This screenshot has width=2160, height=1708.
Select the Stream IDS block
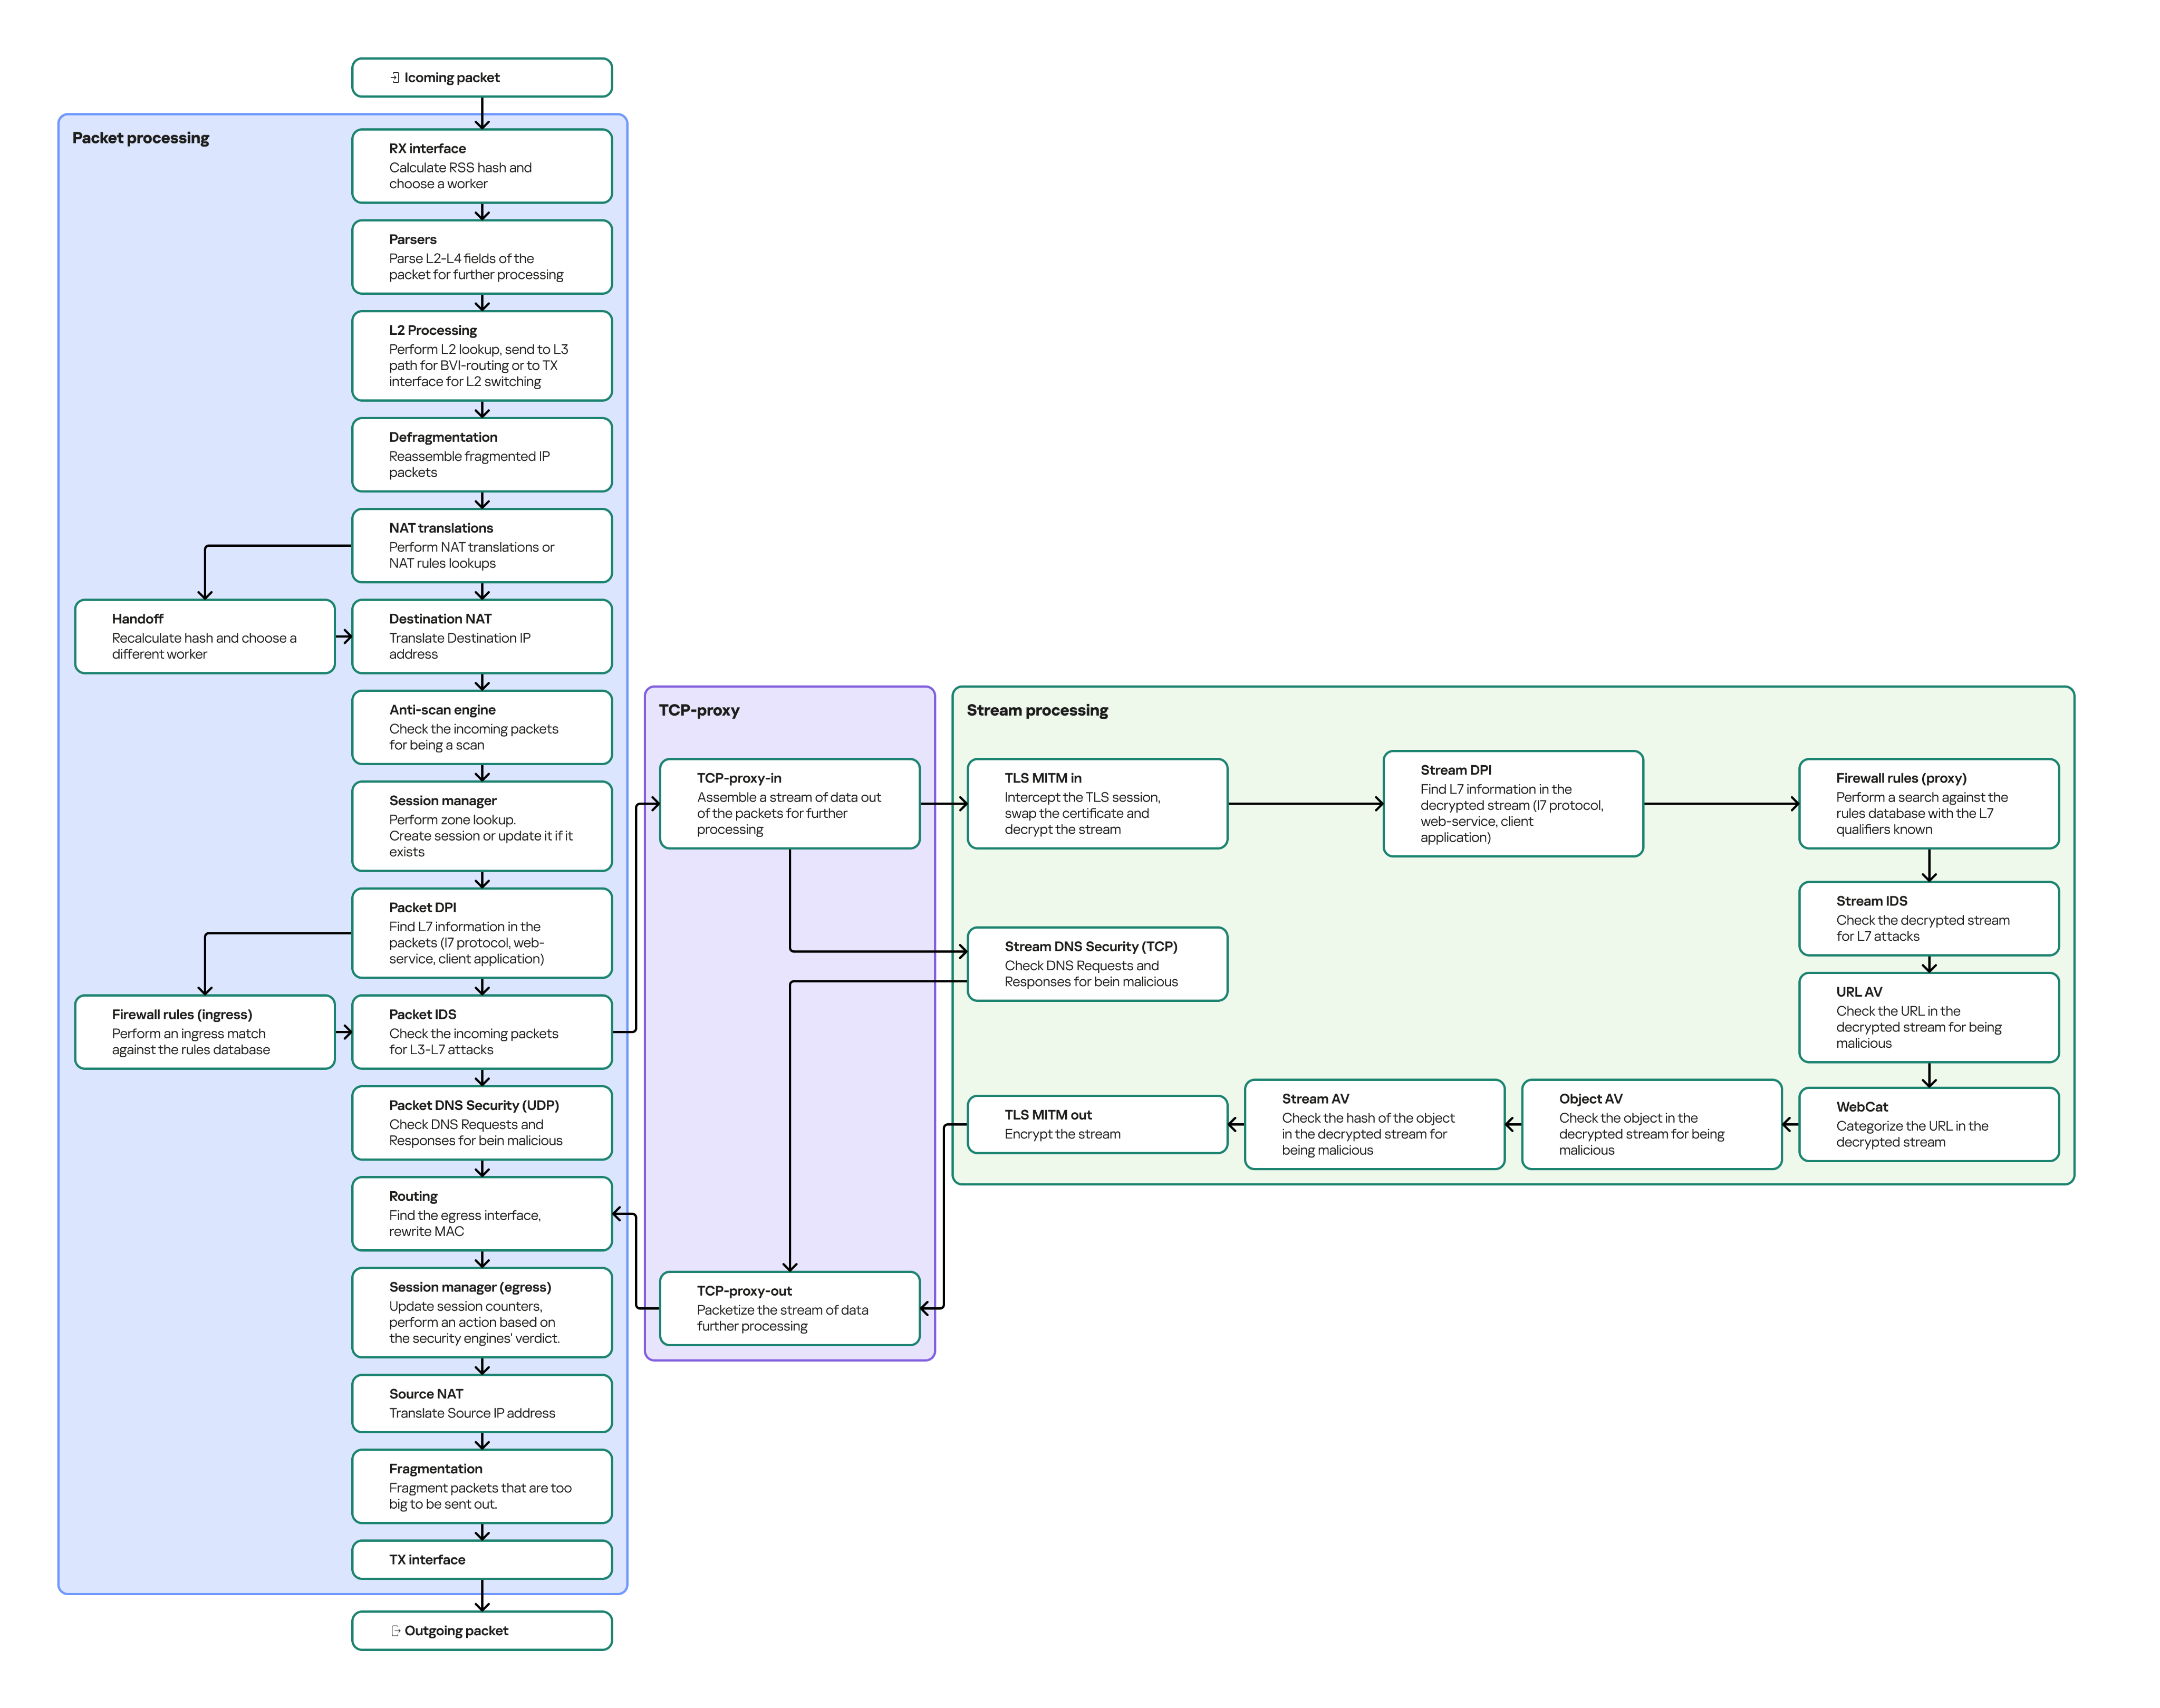(1929, 919)
